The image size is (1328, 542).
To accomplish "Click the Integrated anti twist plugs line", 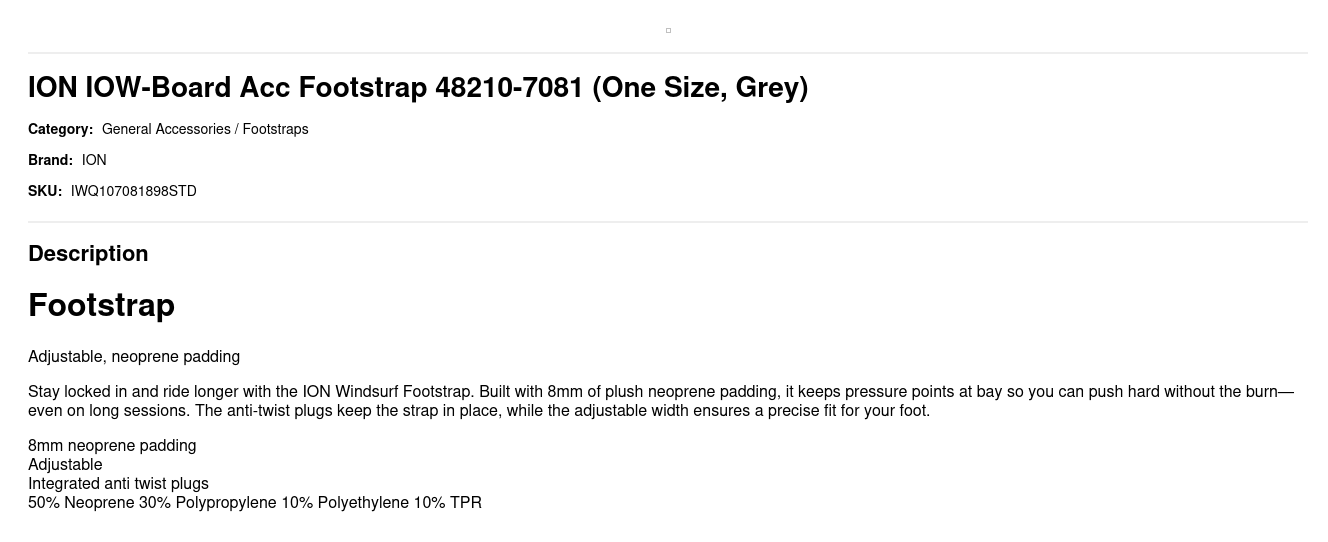I will (x=118, y=484).
